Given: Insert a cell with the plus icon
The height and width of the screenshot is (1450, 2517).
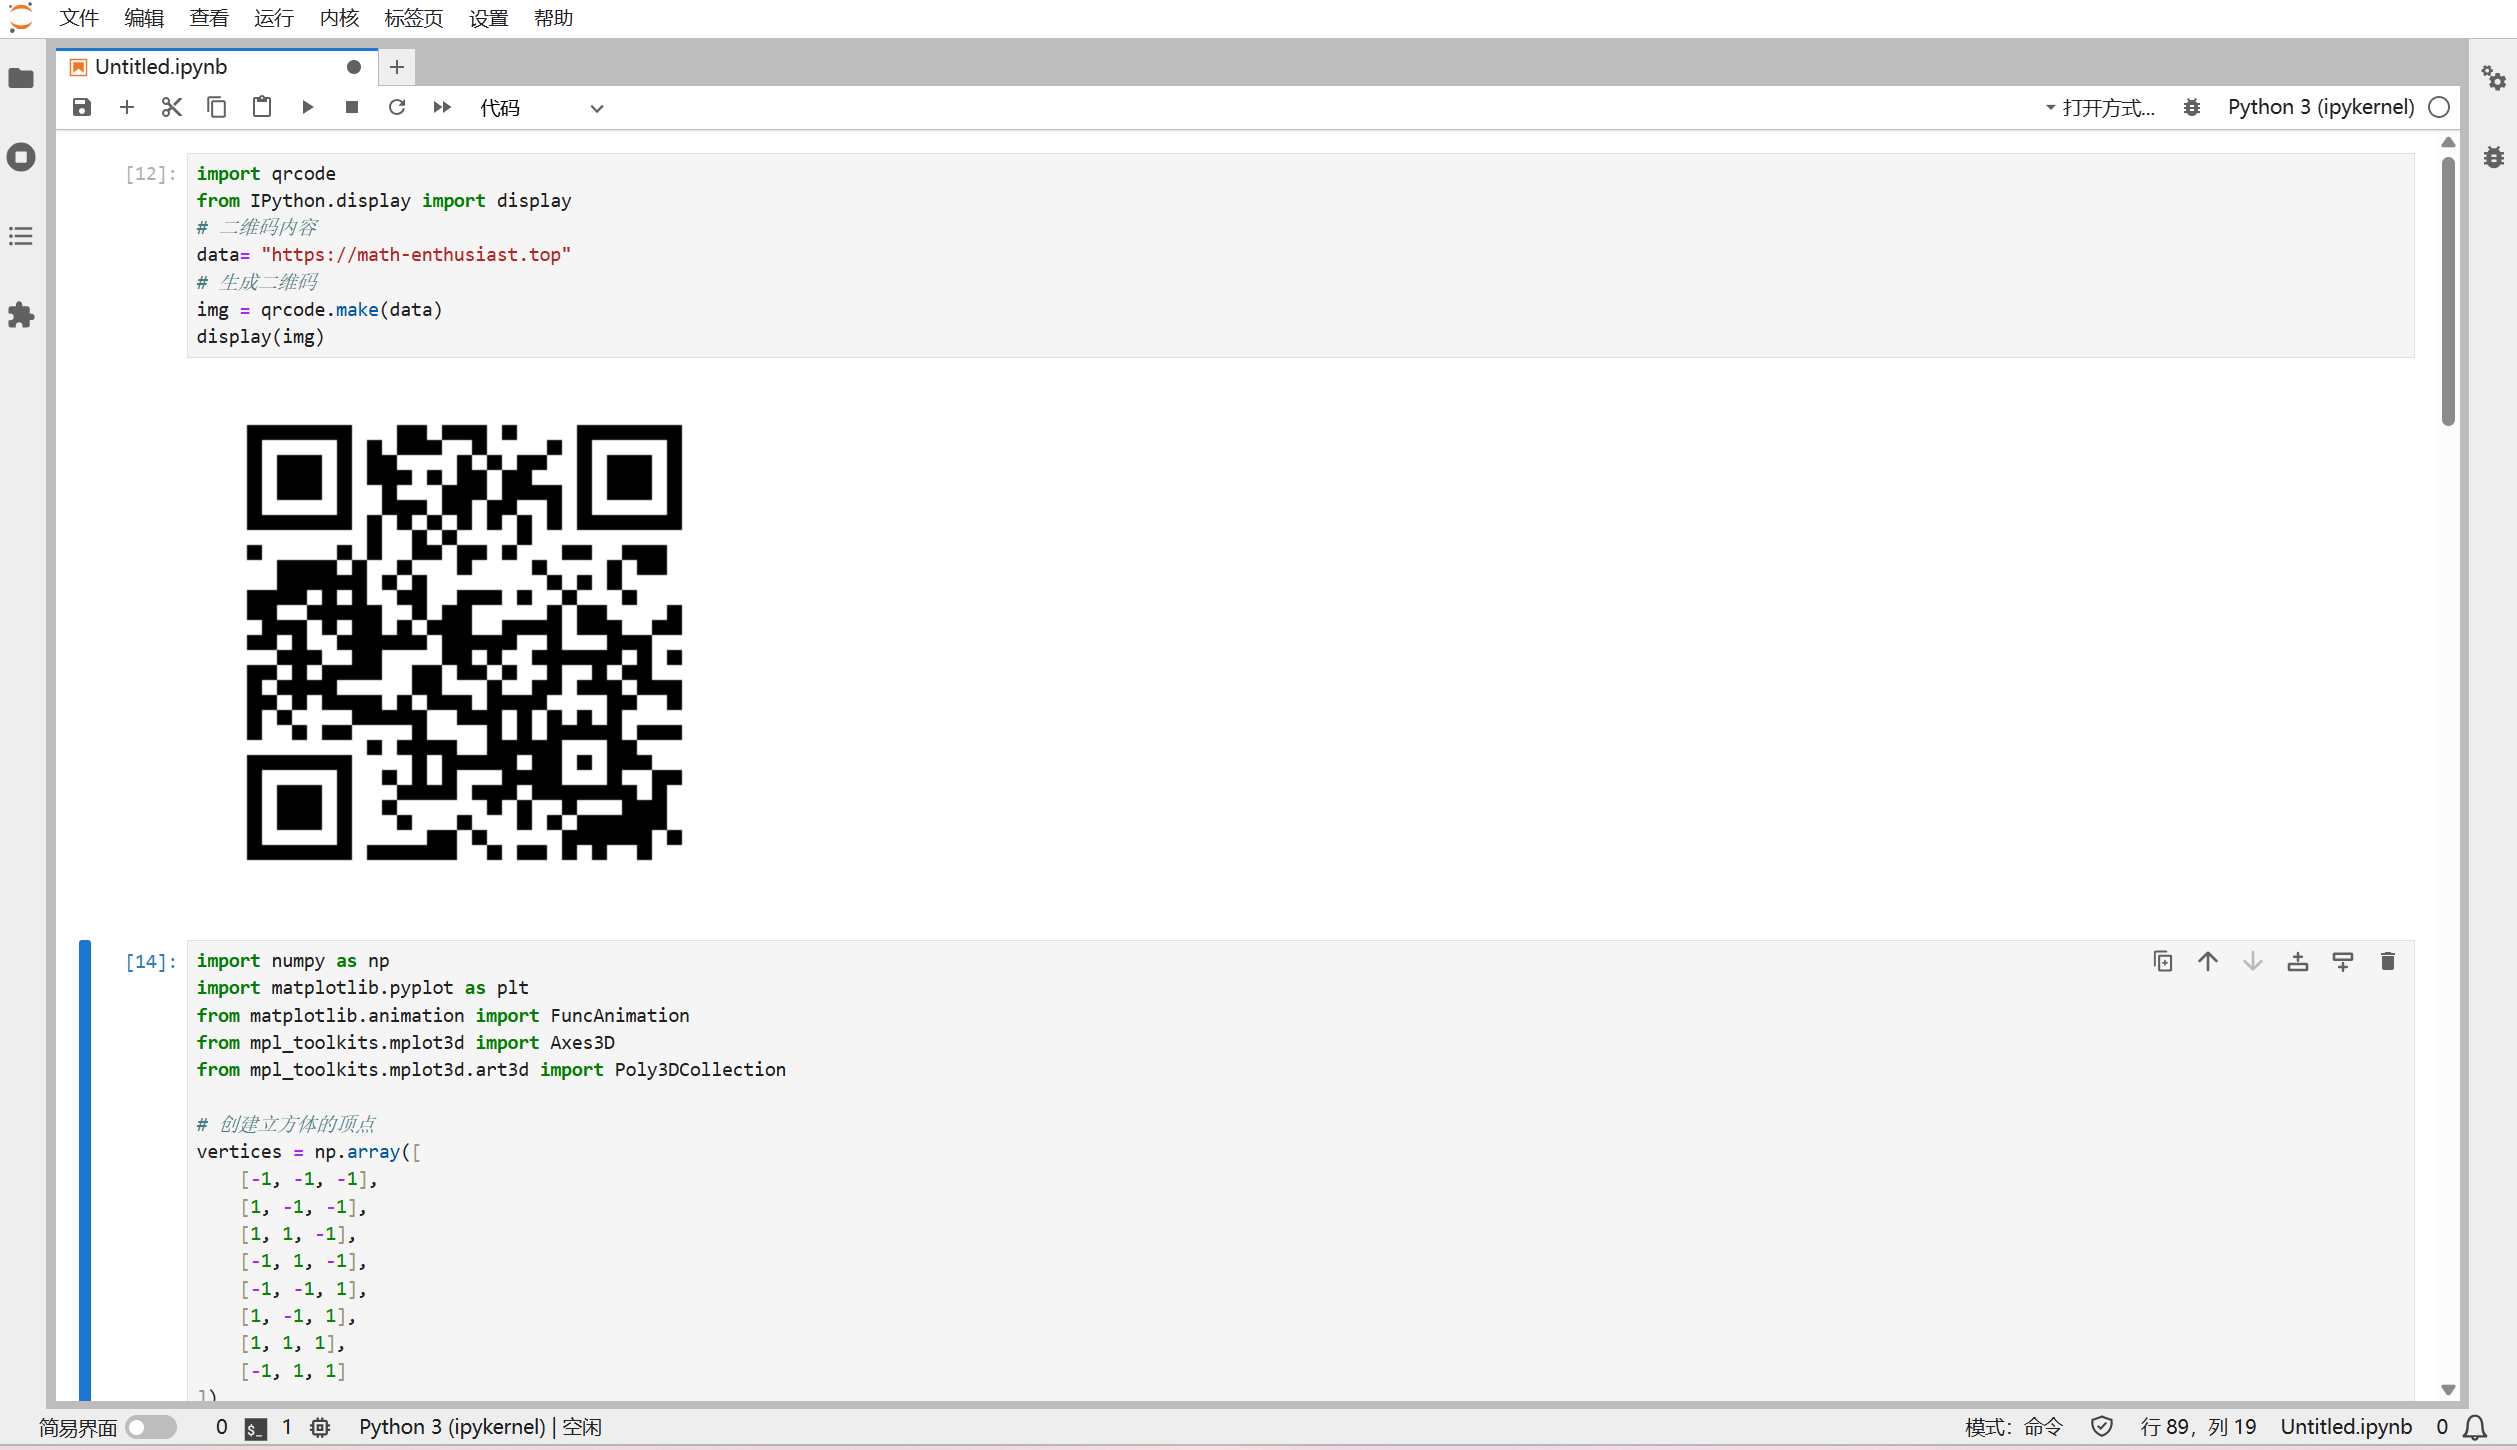Looking at the screenshot, I should (127, 107).
